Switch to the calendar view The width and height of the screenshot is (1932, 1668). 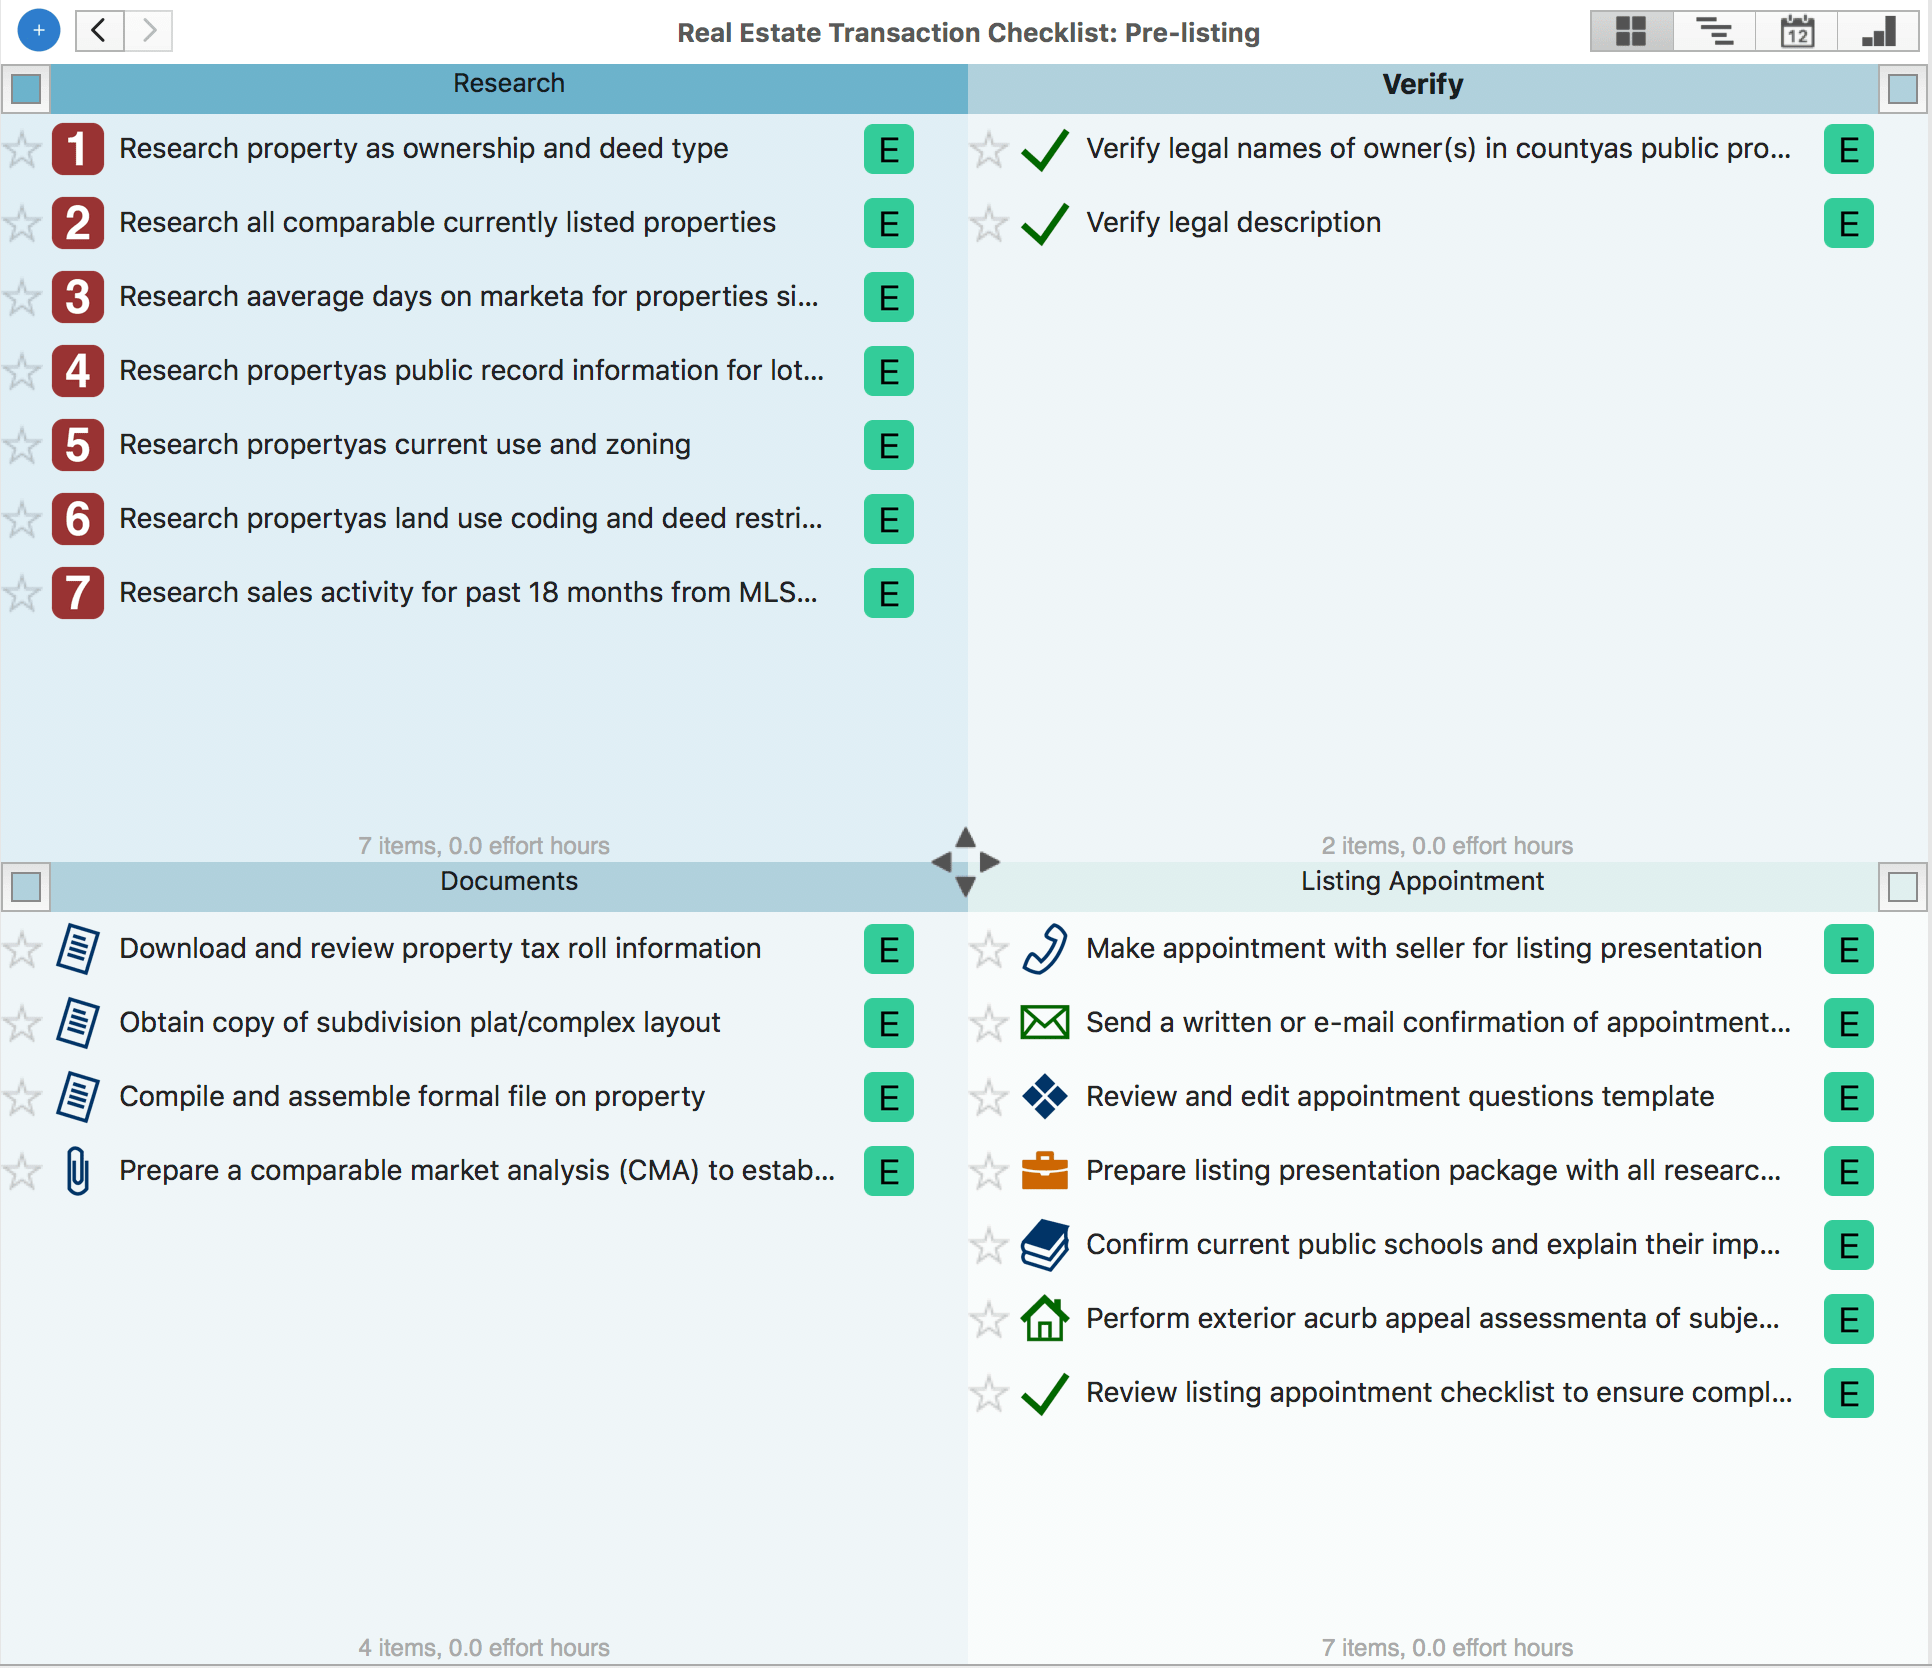pyautogui.click(x=1795, y=31)
